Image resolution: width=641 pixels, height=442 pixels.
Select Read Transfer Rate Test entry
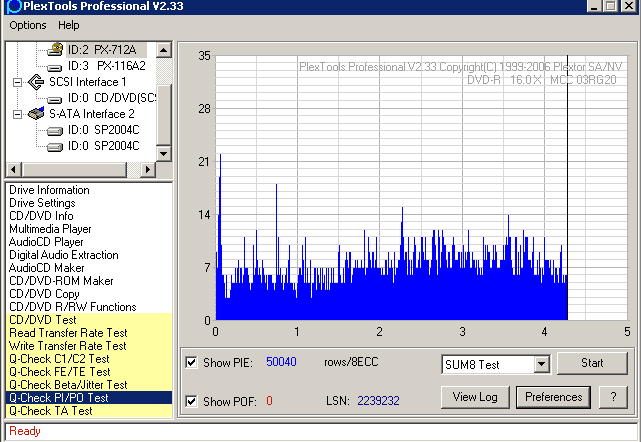pyautogui.click(x=67, y=333)
